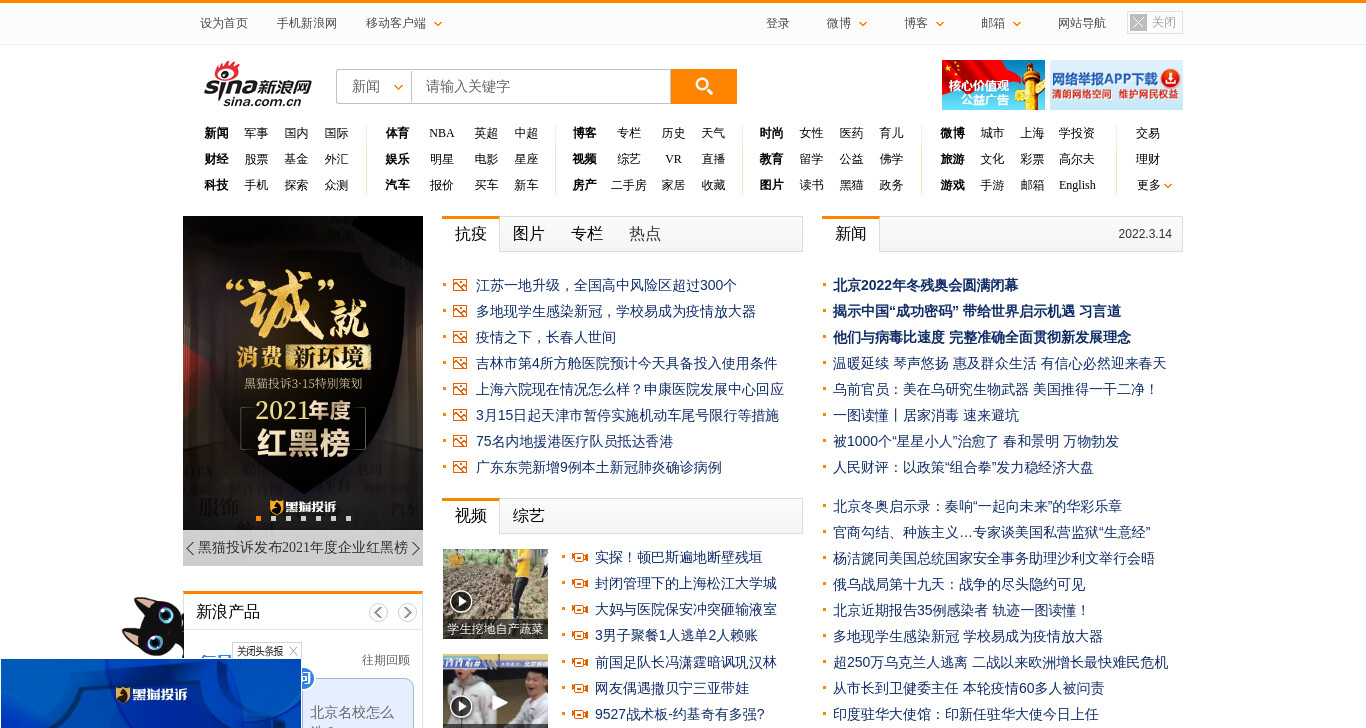Open the 网络举报APP下载 banner
This screenshot has width=1366, height=728.
(x=1116, y=85)
